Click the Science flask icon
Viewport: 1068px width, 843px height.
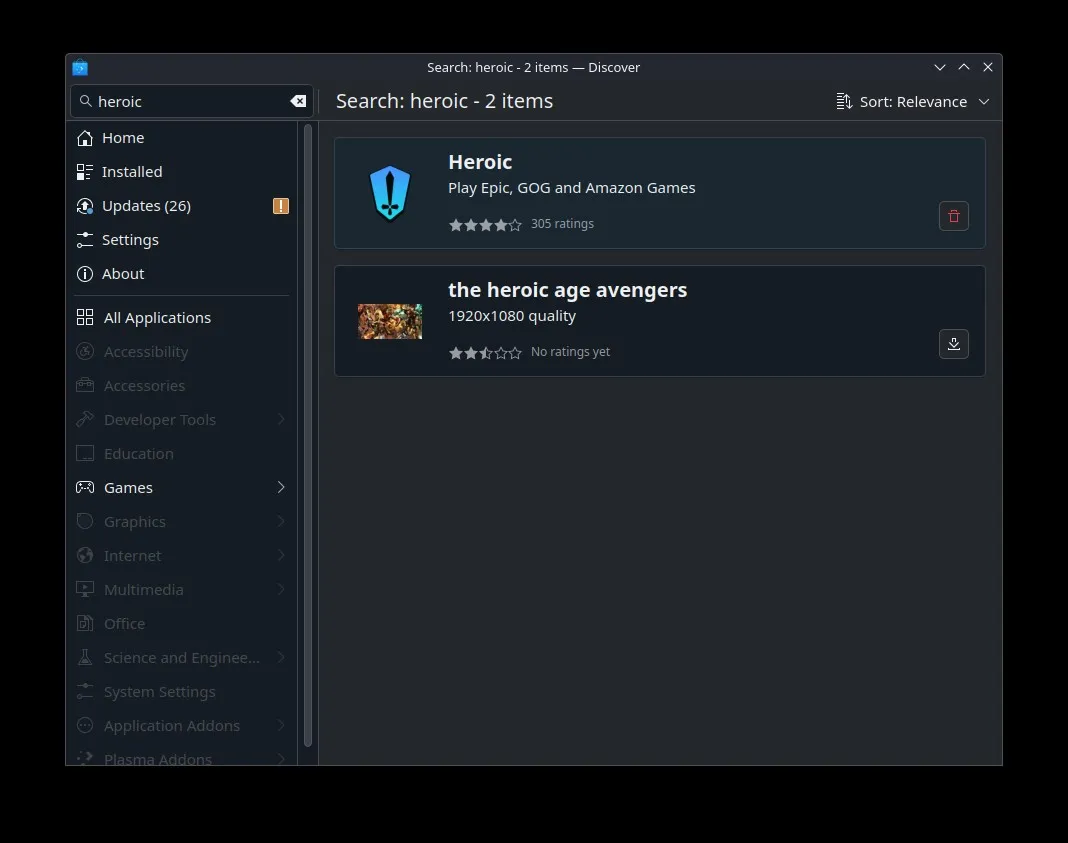pos(84,658)
